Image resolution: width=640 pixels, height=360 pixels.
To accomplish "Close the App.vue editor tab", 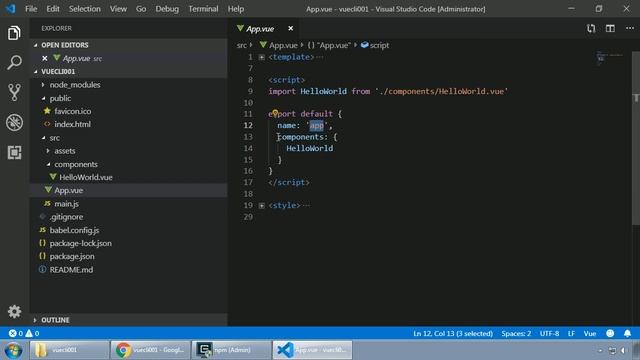I will click(290, 28).
